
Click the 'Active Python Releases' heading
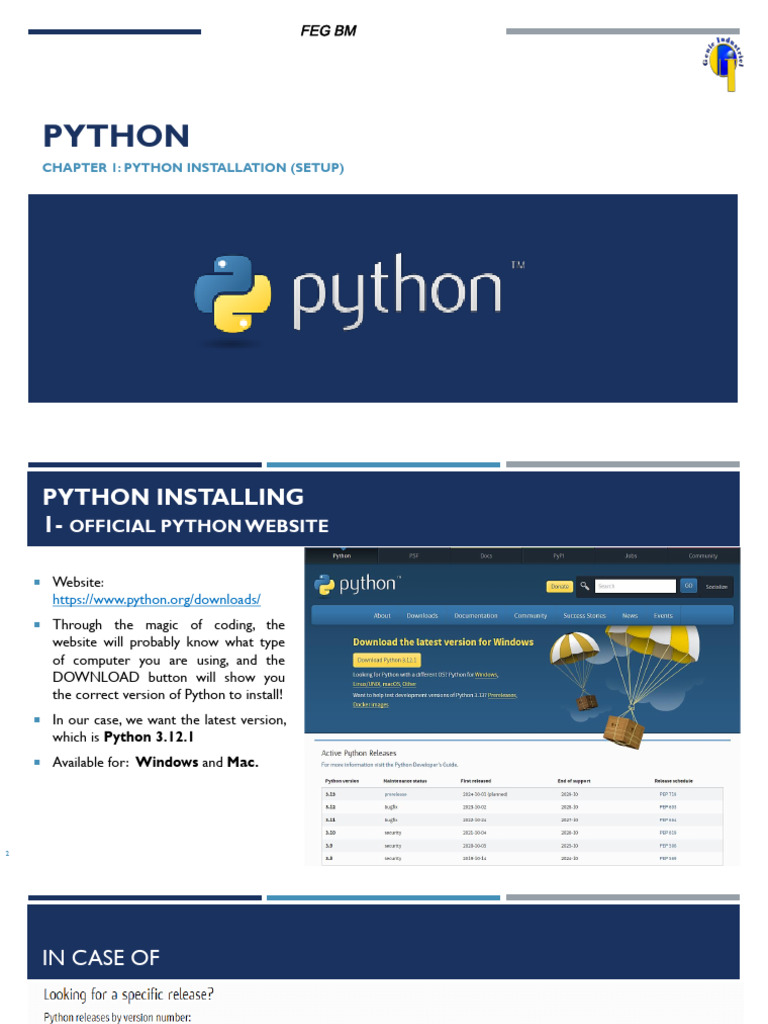[359, 753]
